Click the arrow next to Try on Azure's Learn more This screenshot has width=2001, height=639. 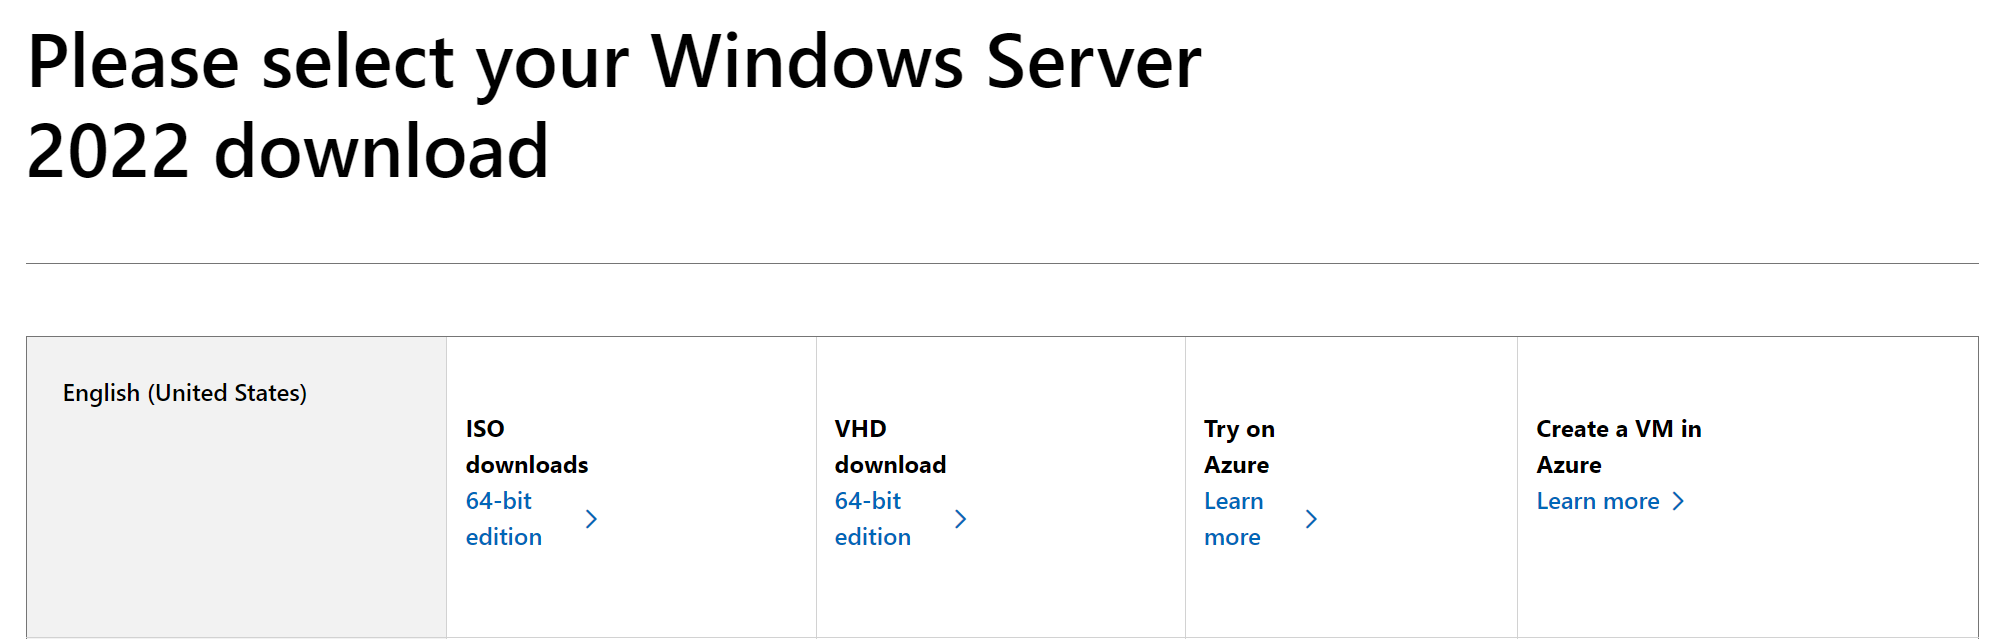click(x=1311, y=519)
